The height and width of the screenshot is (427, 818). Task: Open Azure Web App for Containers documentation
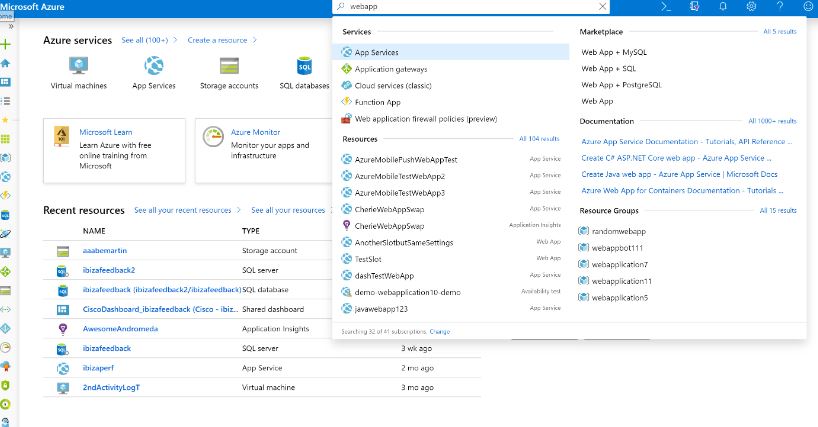pyautogui.click(x=682, y=190)
